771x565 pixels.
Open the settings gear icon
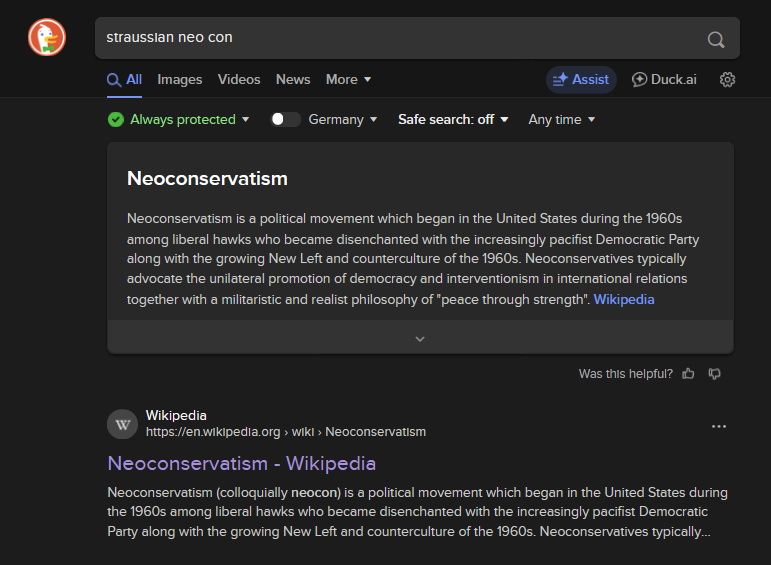click(727, 80)
